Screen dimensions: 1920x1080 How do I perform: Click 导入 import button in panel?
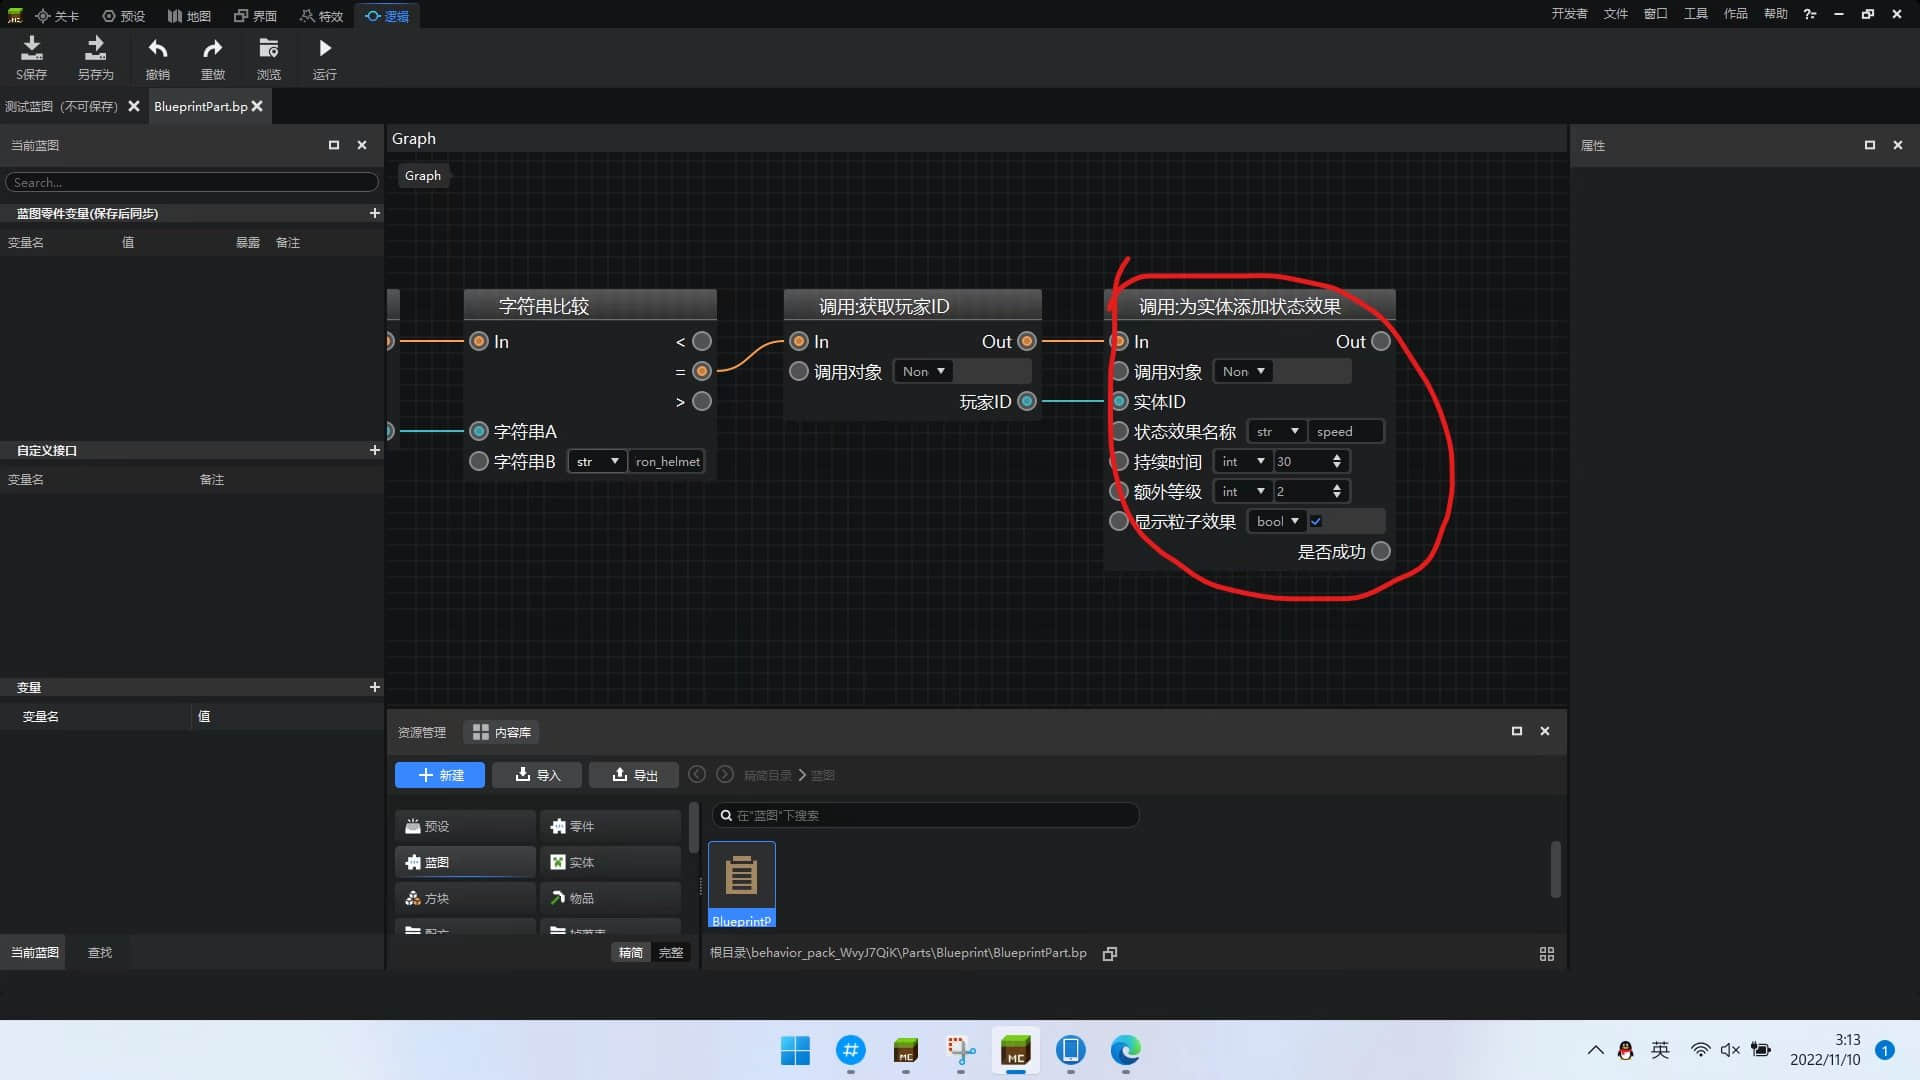pos(537,774)
